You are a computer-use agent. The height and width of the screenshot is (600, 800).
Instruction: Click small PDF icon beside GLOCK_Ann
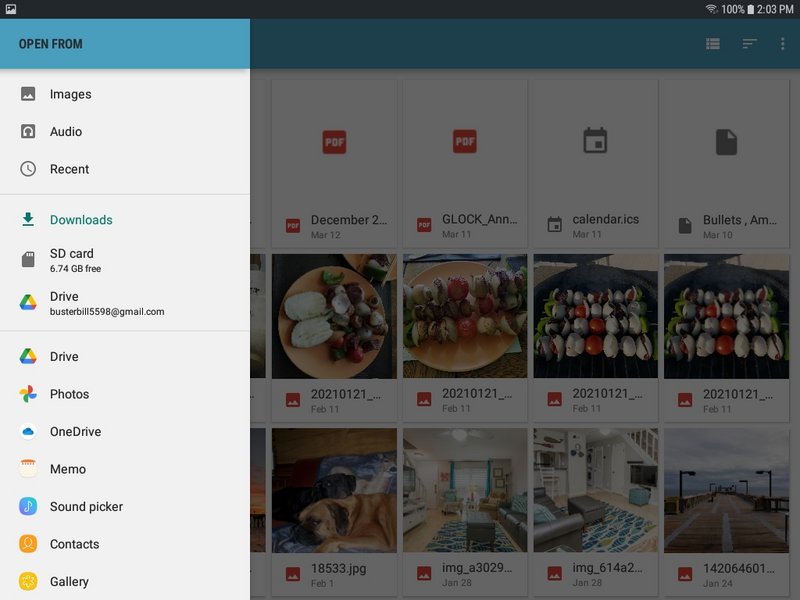[424, 225]
